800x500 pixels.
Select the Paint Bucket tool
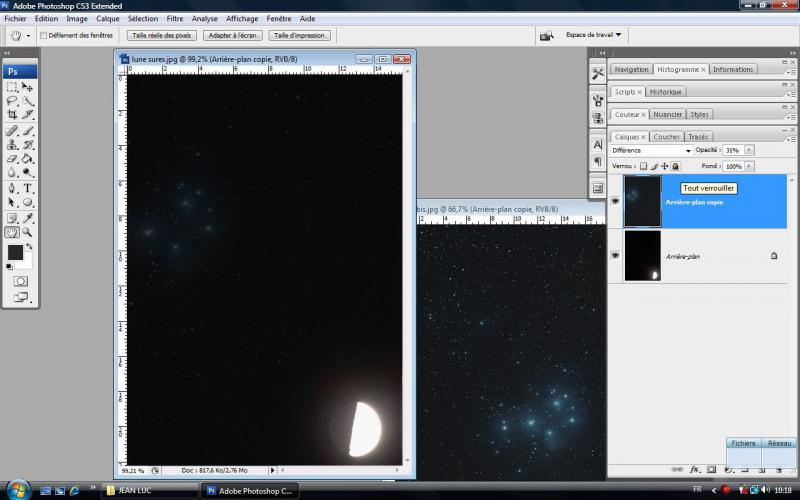[x=28, y=159]
